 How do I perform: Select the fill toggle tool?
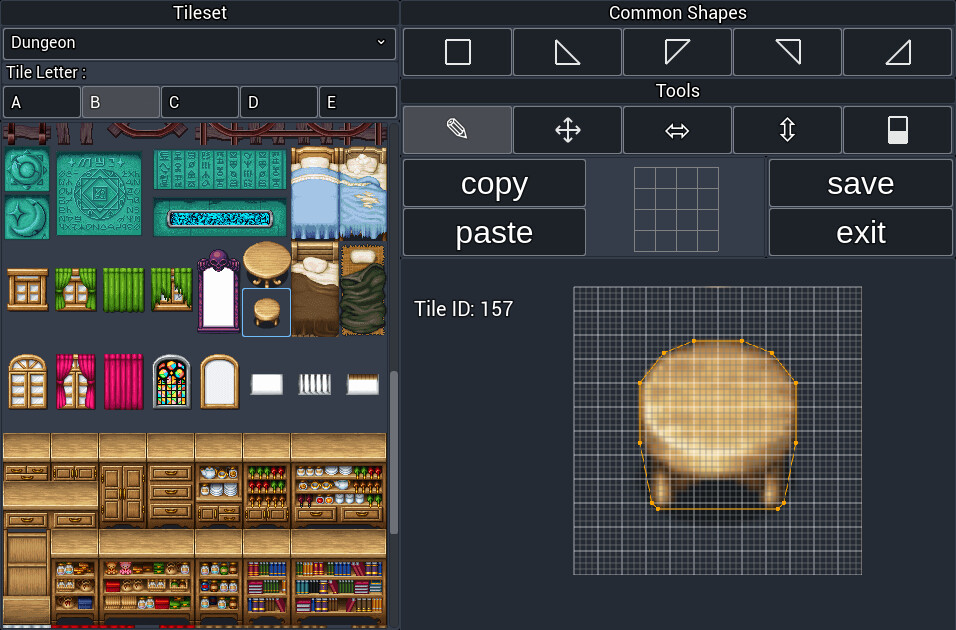897,129
